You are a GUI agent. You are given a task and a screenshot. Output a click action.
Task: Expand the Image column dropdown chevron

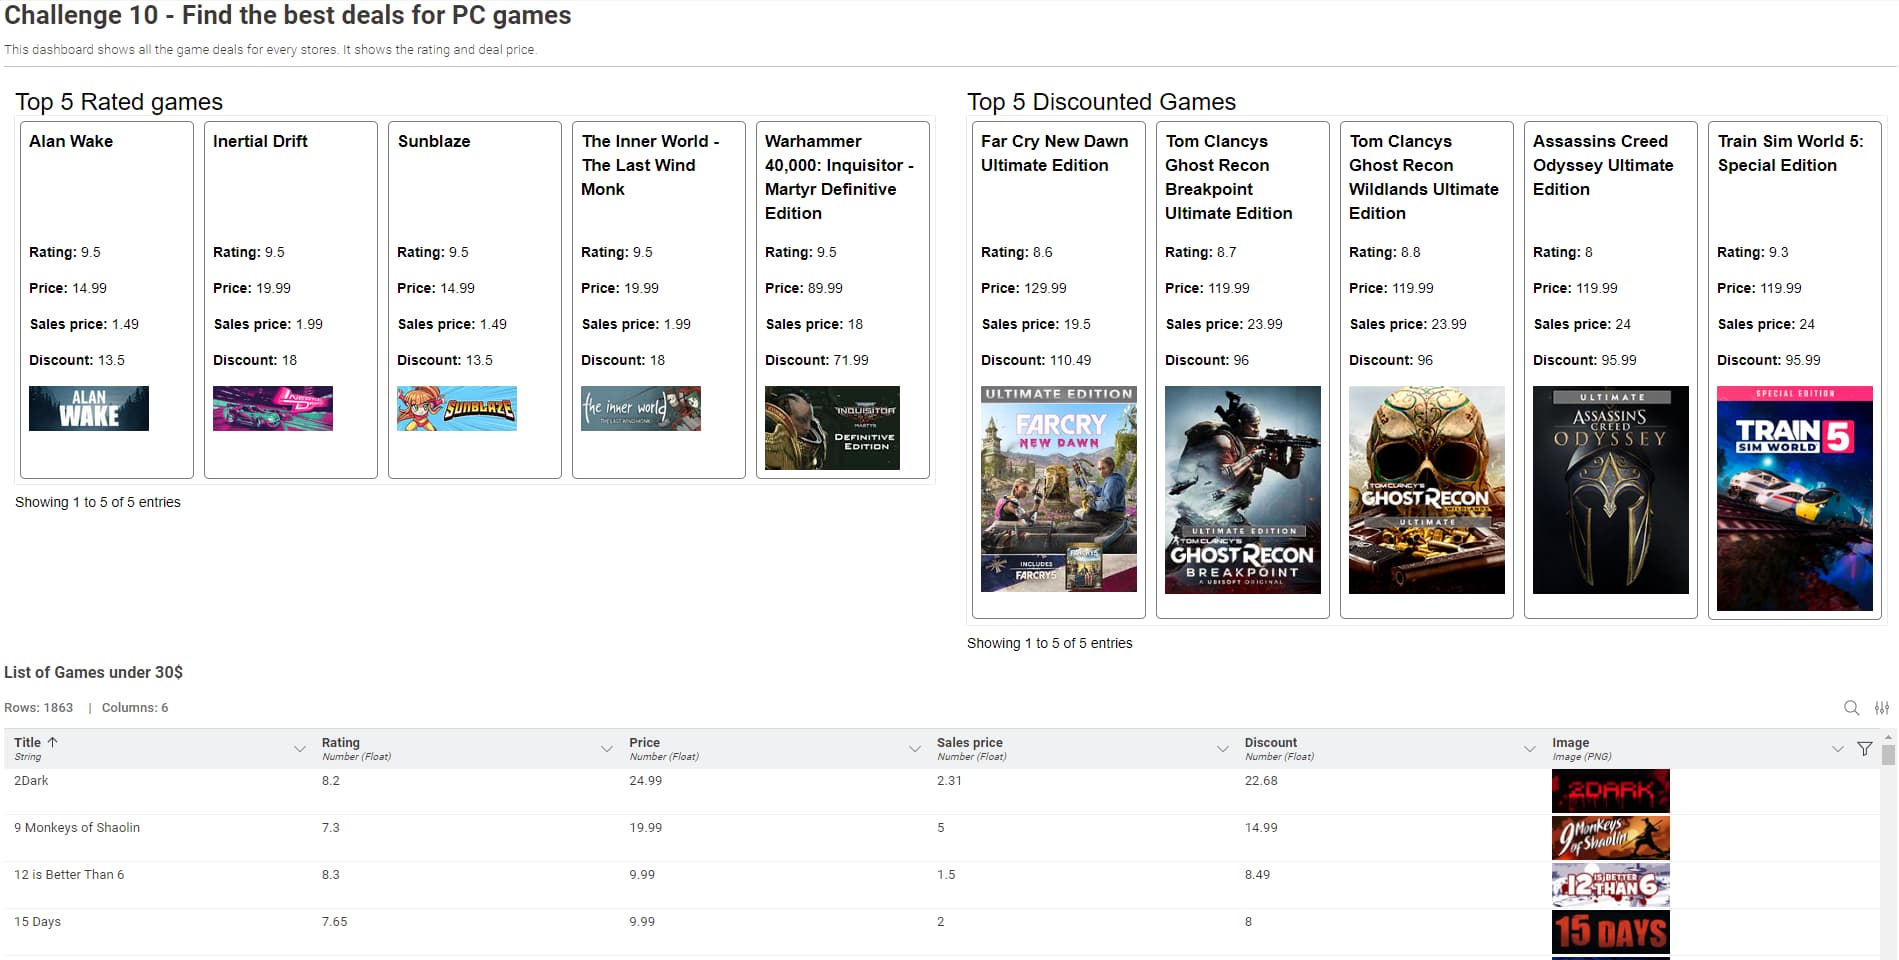pos(1837,749)
